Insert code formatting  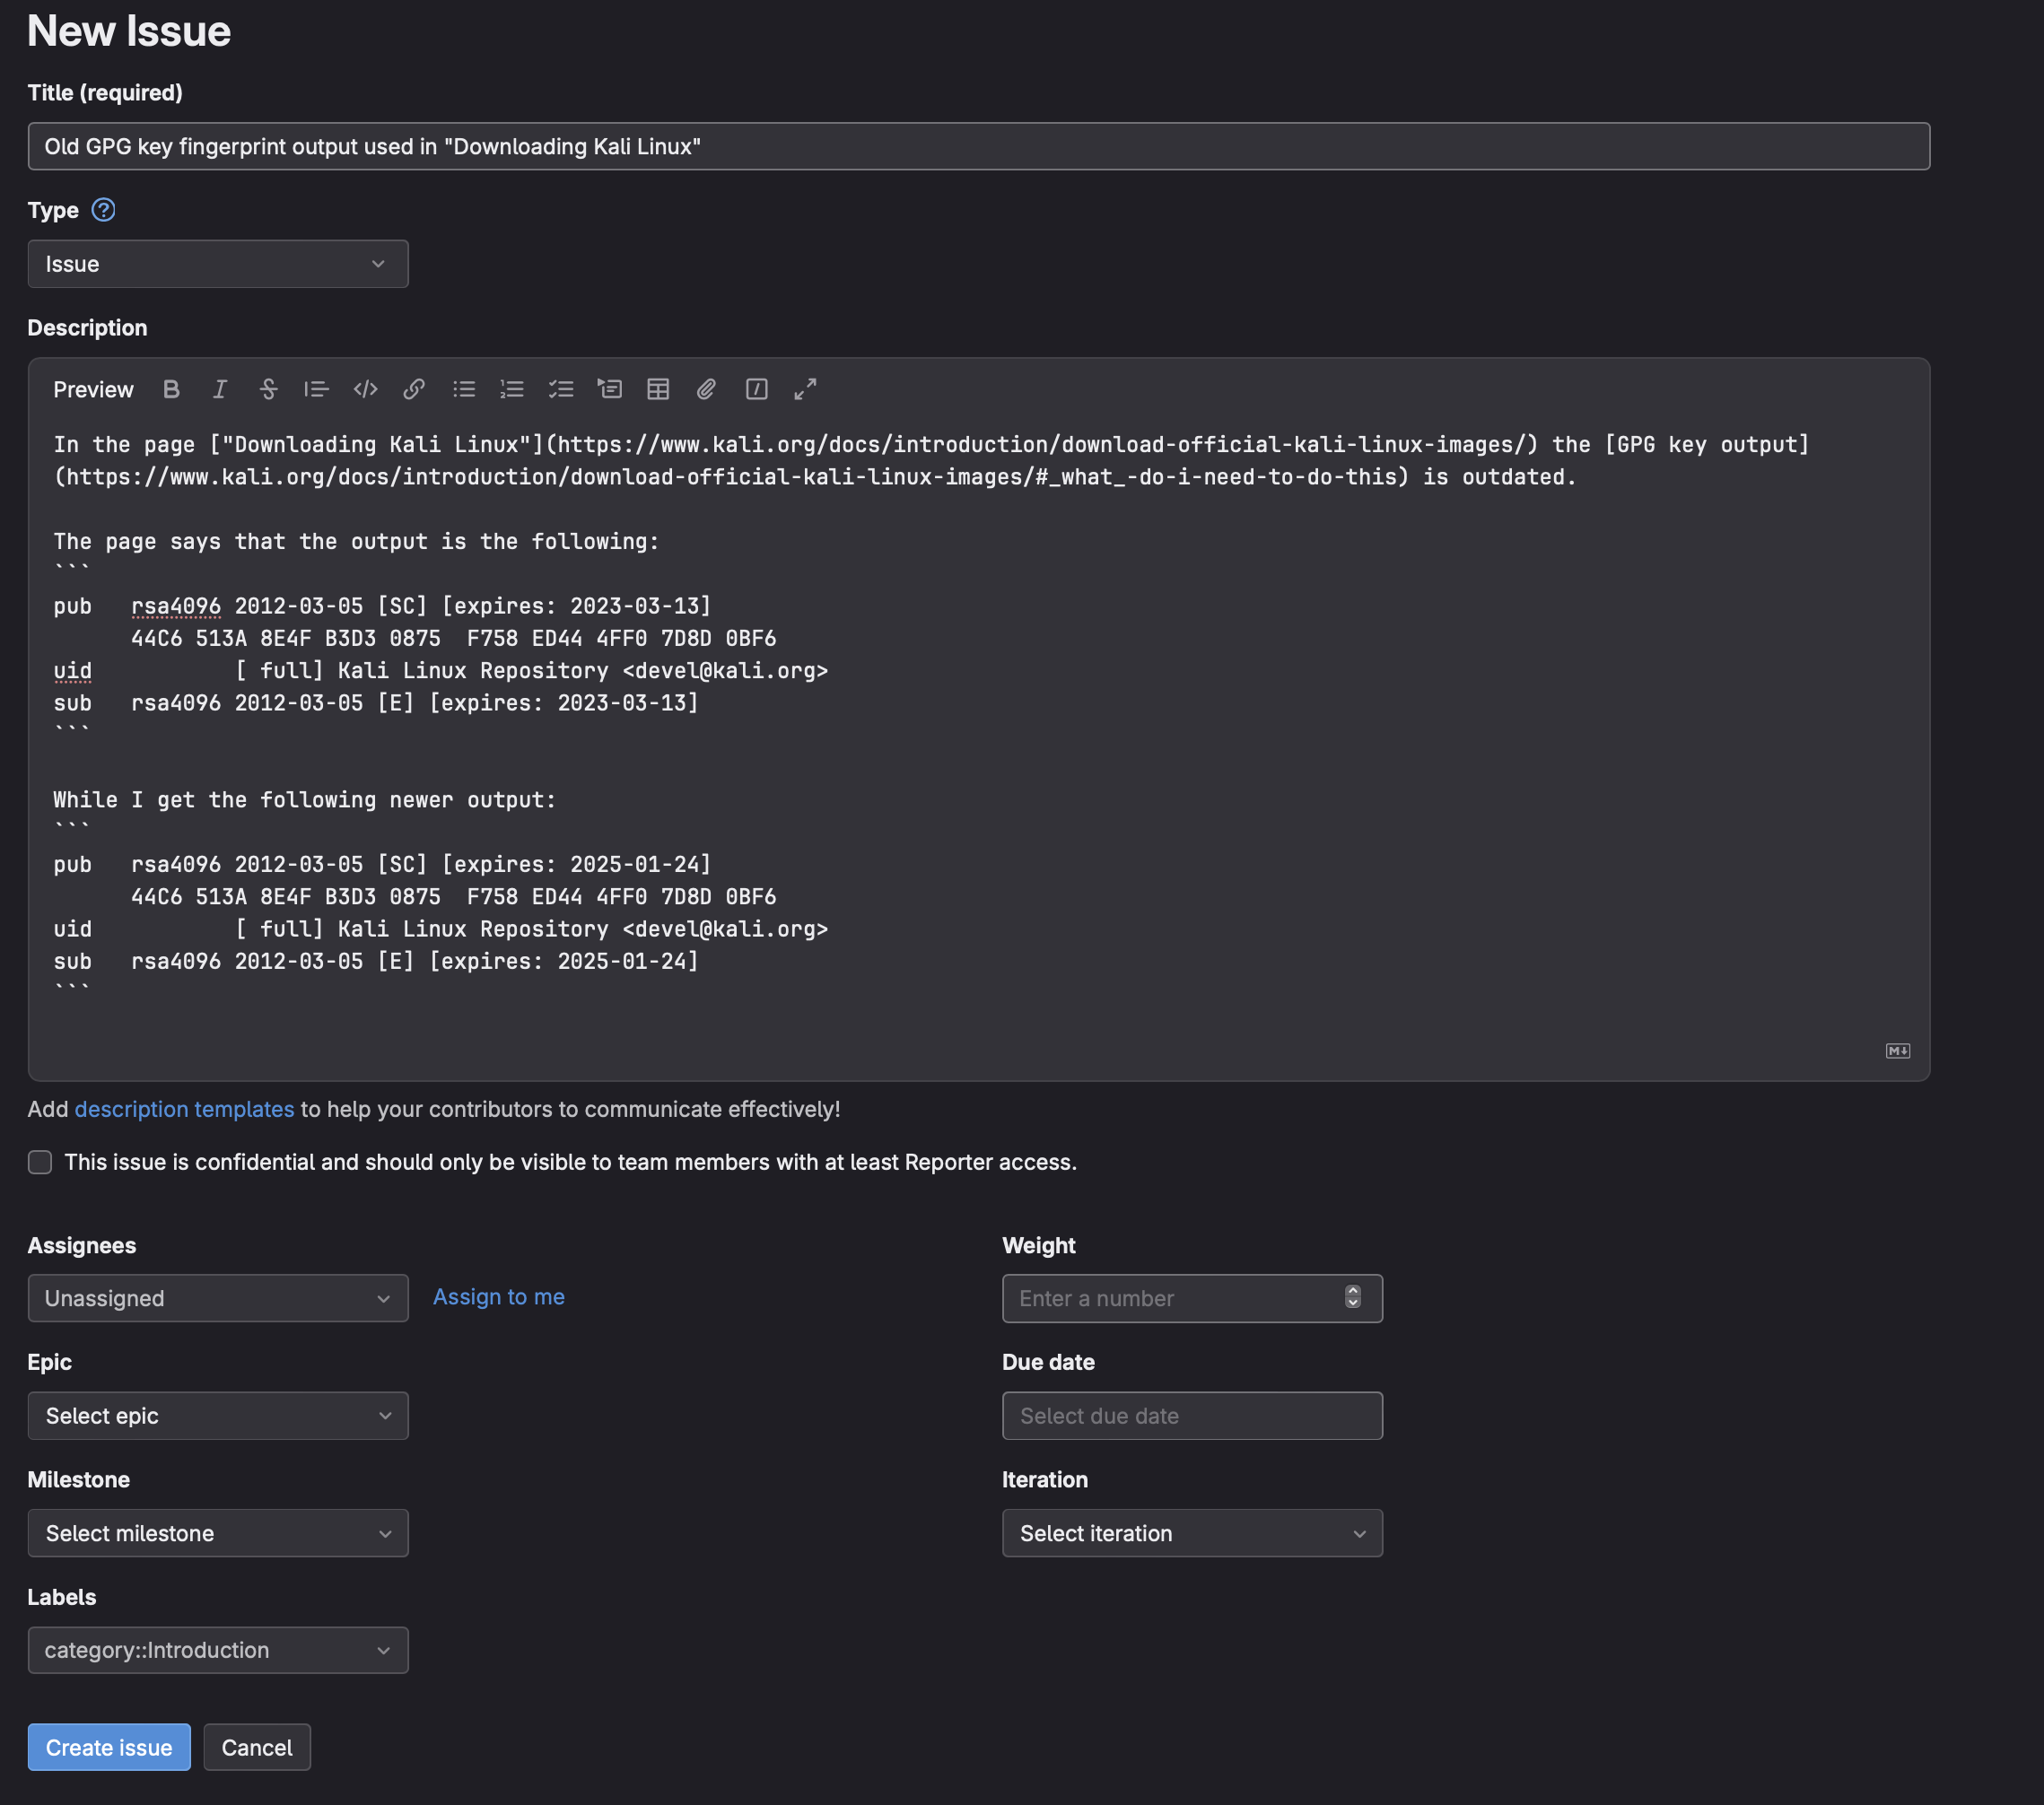[x=365, y=389]
